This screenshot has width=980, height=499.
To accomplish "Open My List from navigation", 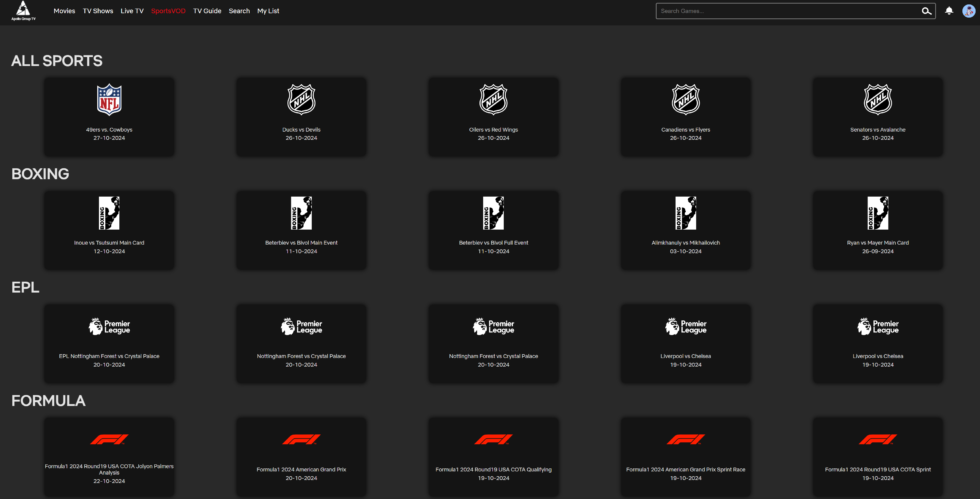I will (x=269, y=11).
